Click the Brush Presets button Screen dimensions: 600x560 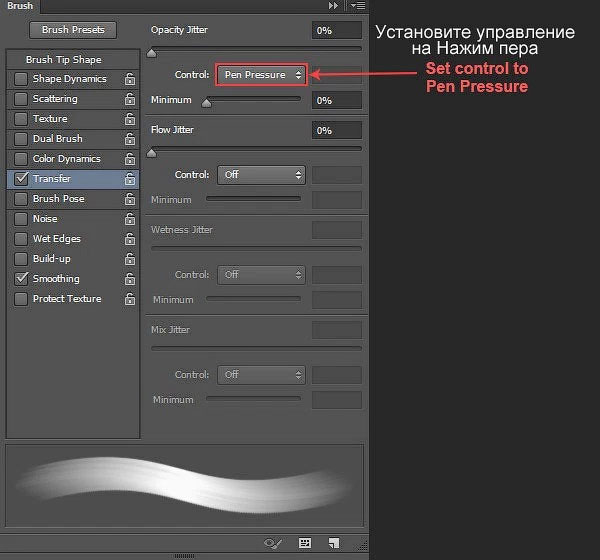(x=73, y=30)
